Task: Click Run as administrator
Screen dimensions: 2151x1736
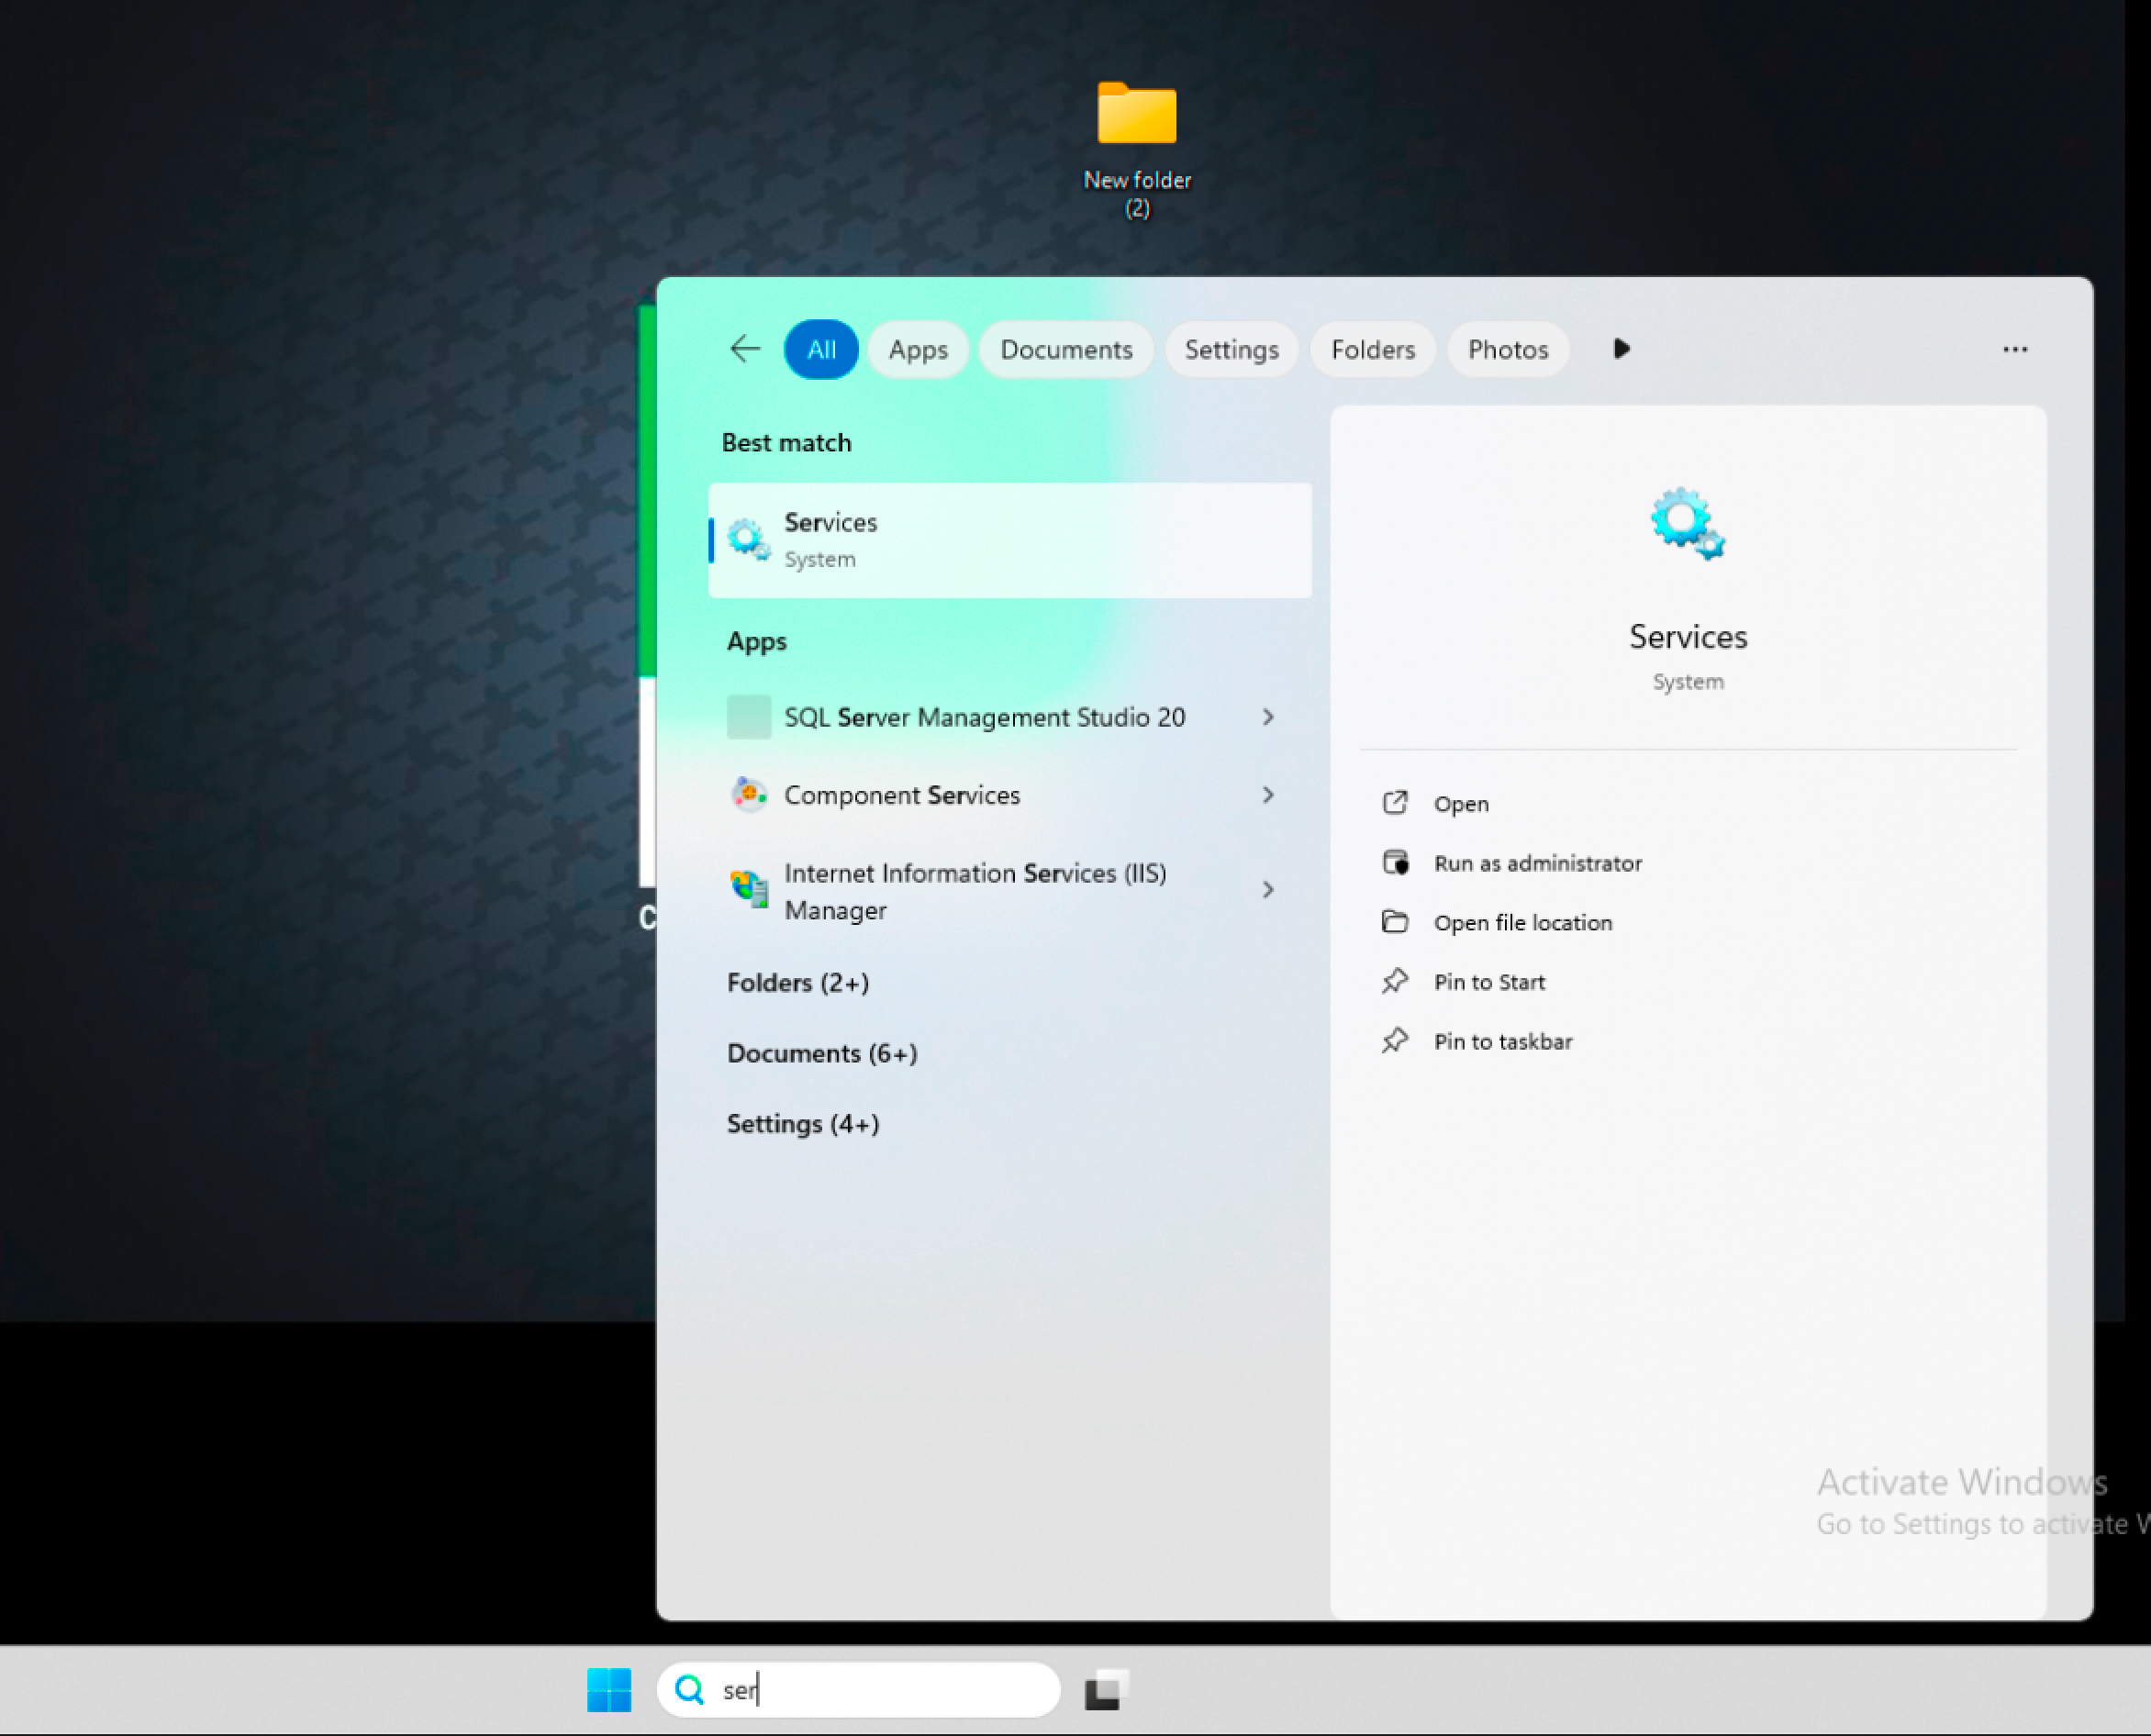Action: tap(1537, 863)
